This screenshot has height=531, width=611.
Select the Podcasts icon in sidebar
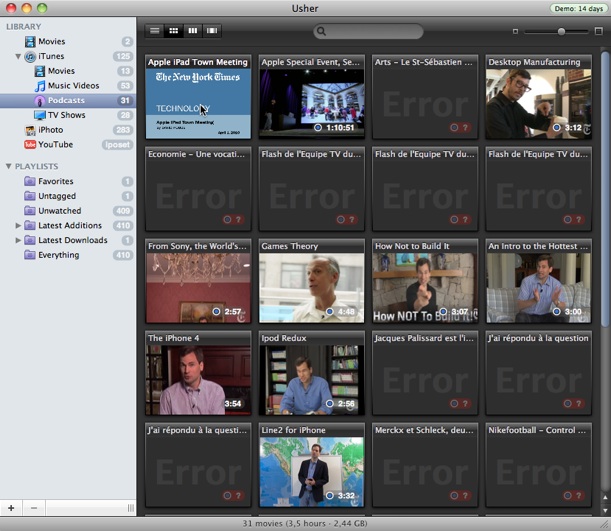(x=40, y=101)
